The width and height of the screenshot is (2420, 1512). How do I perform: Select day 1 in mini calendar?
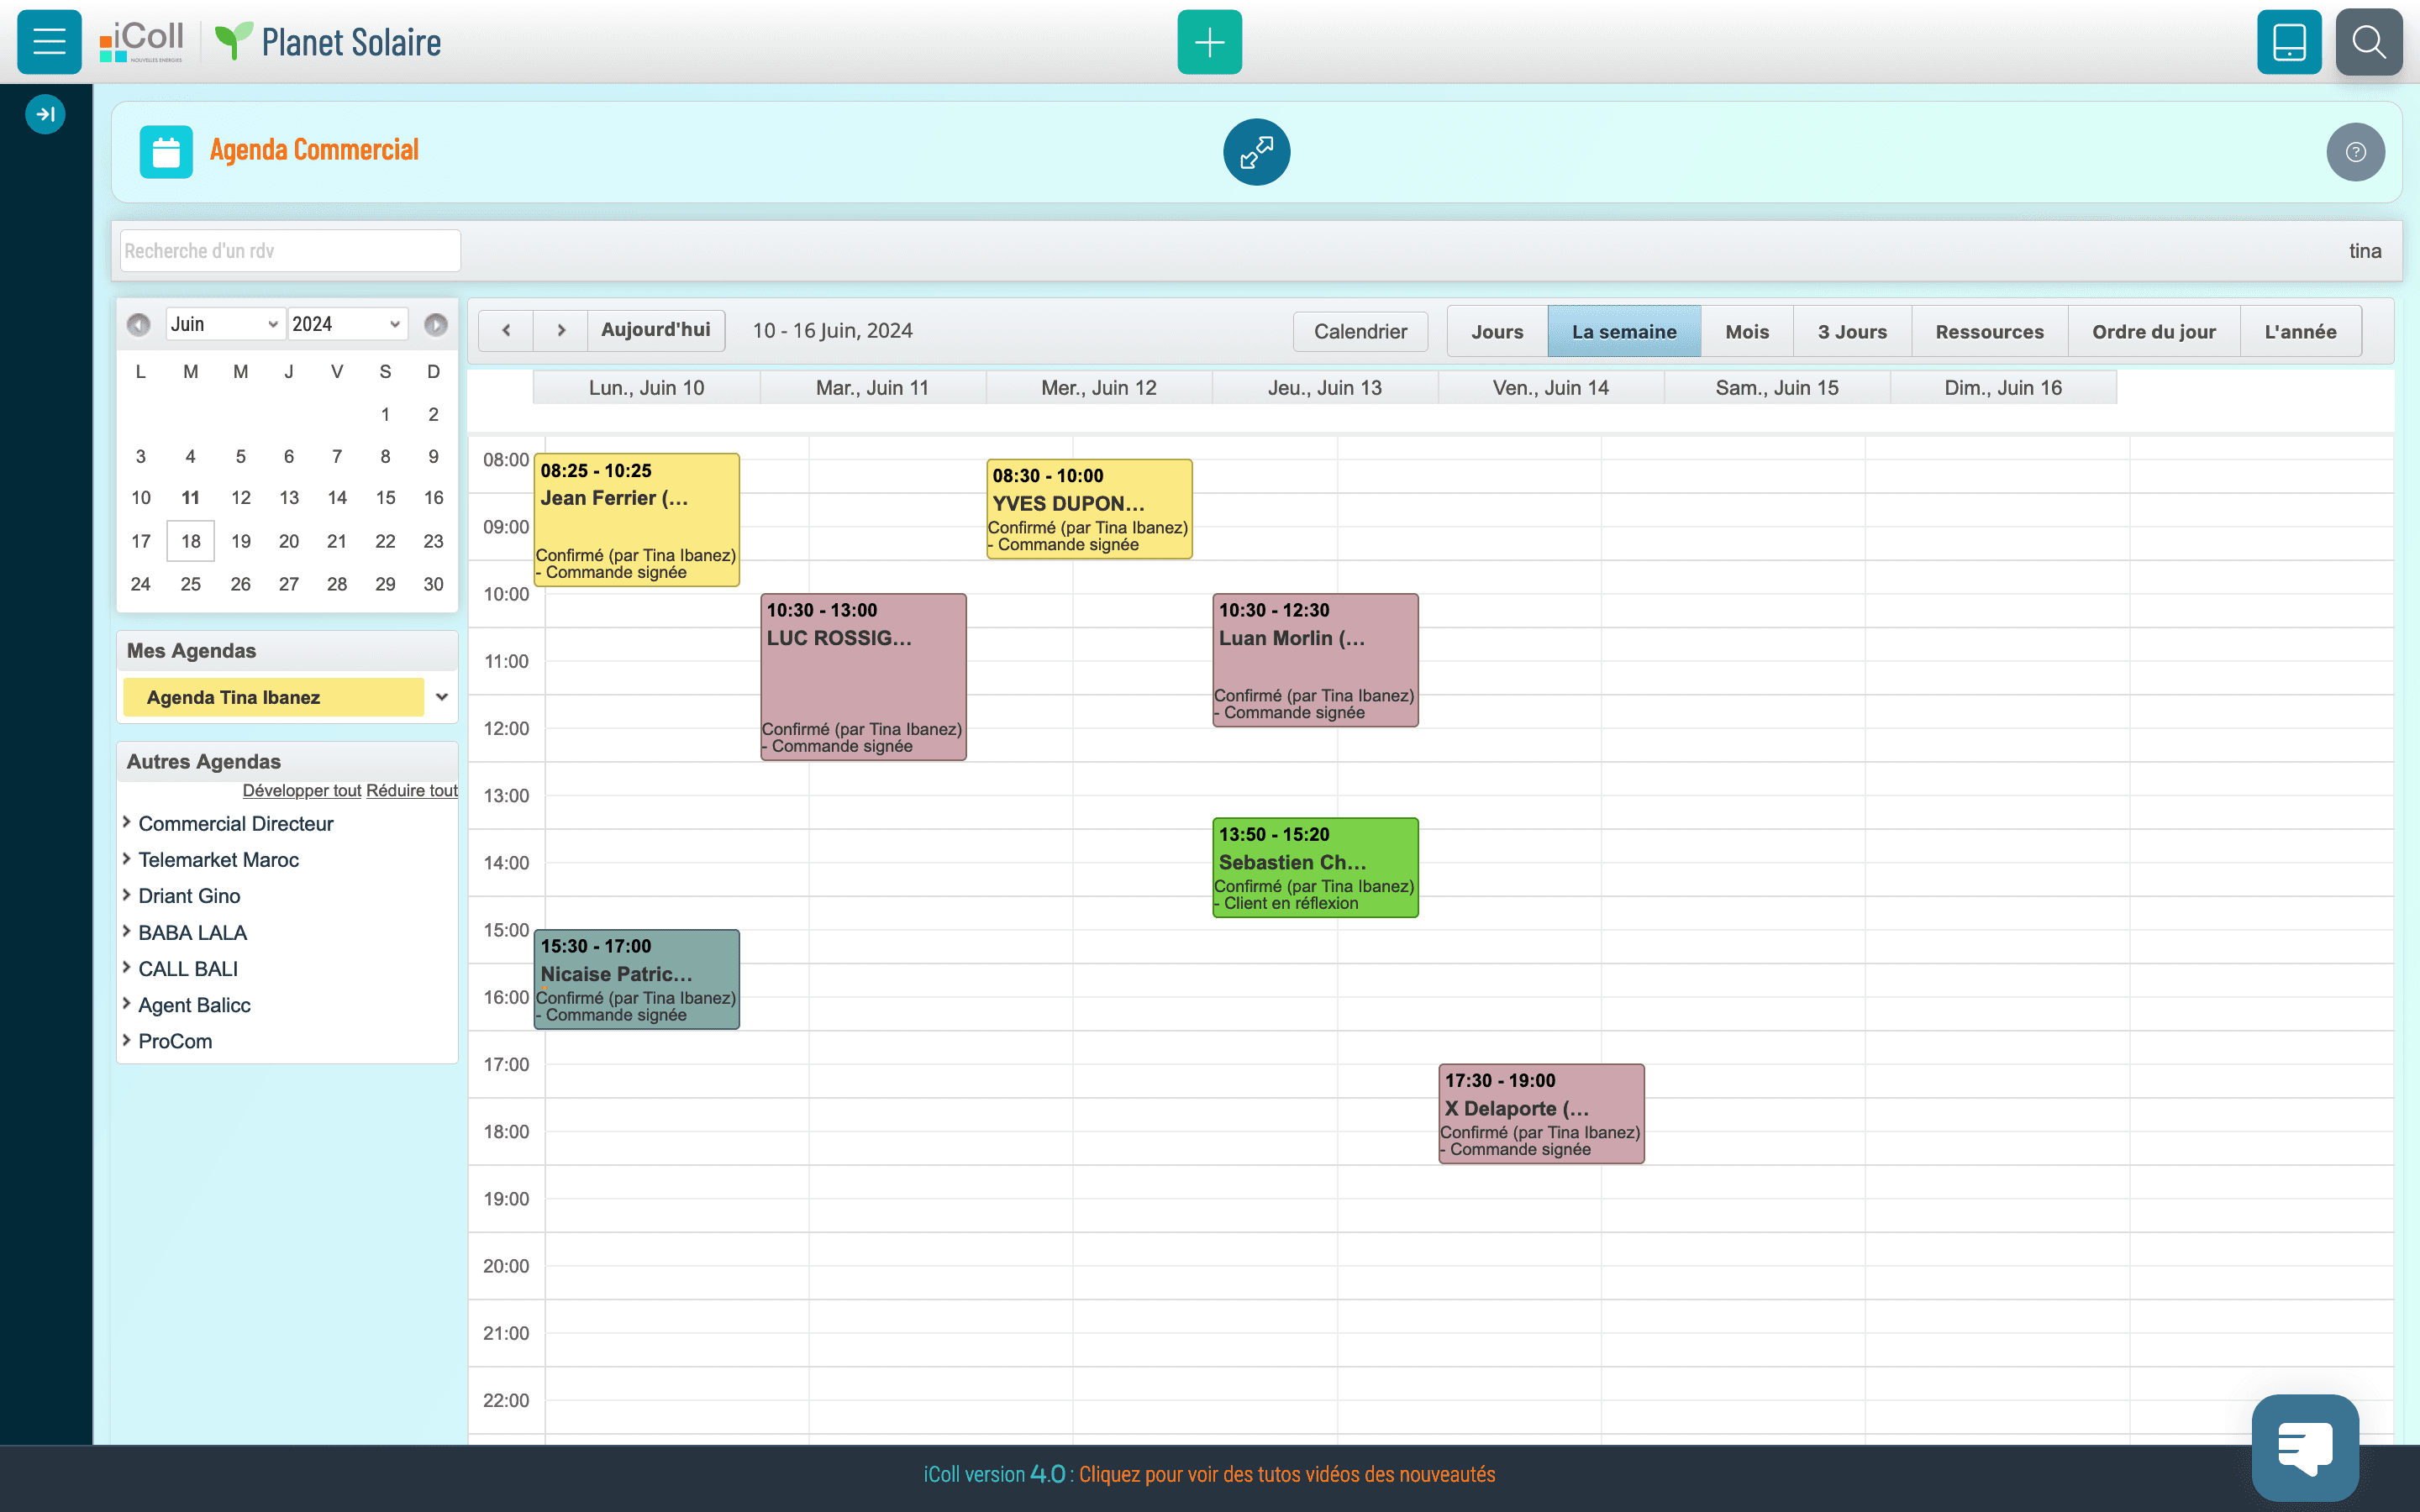(x=385, y=414)
